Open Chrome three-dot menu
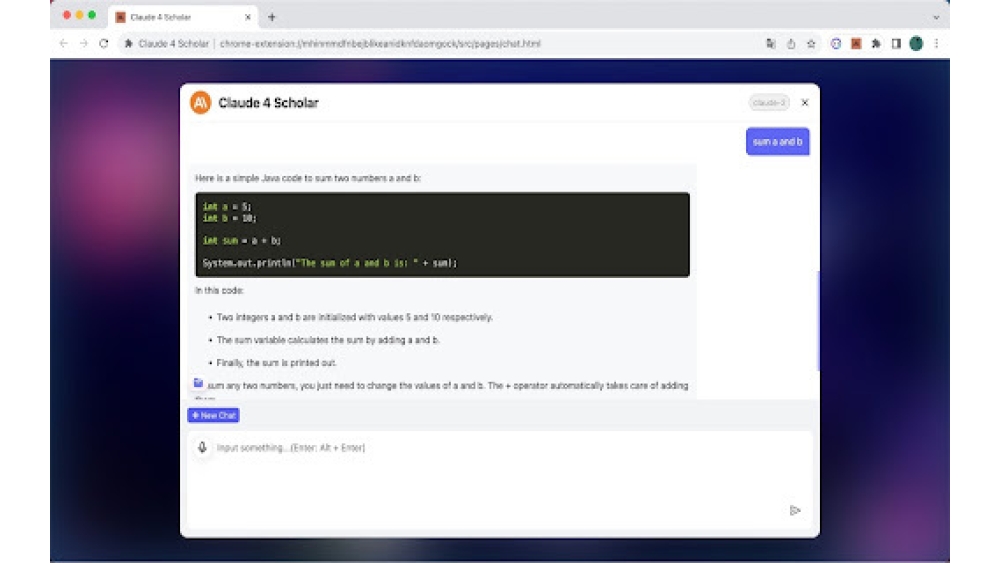Image resolution: width=1000 pixels, height=563 pixels. 936,43
